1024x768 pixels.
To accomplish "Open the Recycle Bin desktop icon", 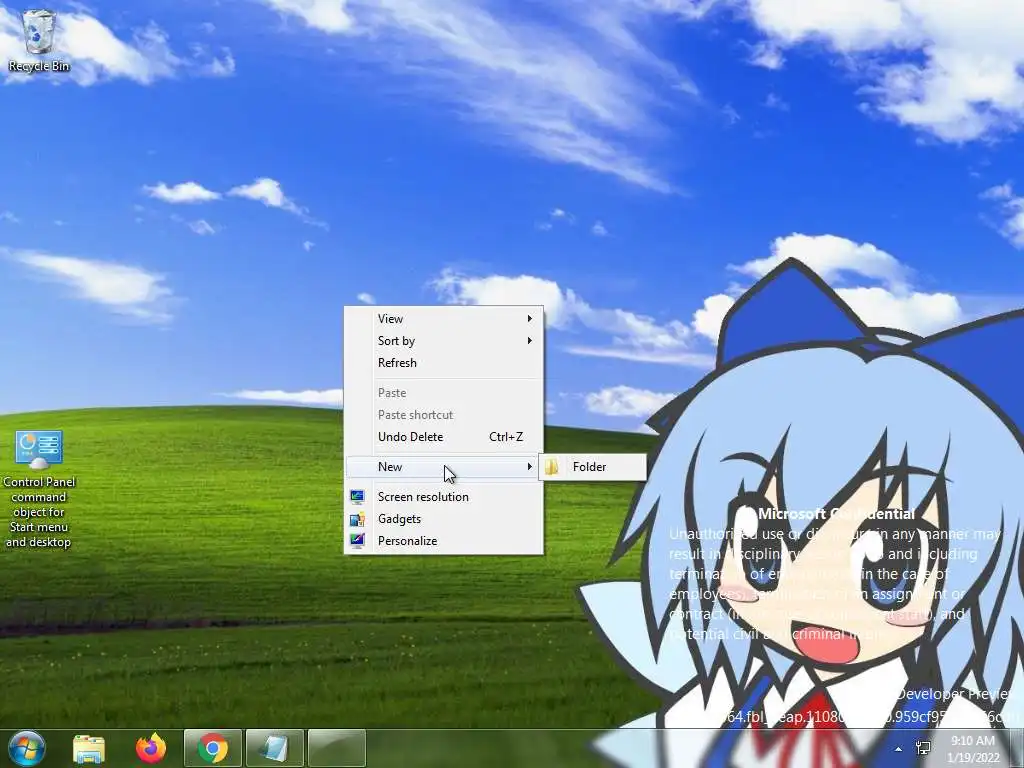I will coord(39,40).
